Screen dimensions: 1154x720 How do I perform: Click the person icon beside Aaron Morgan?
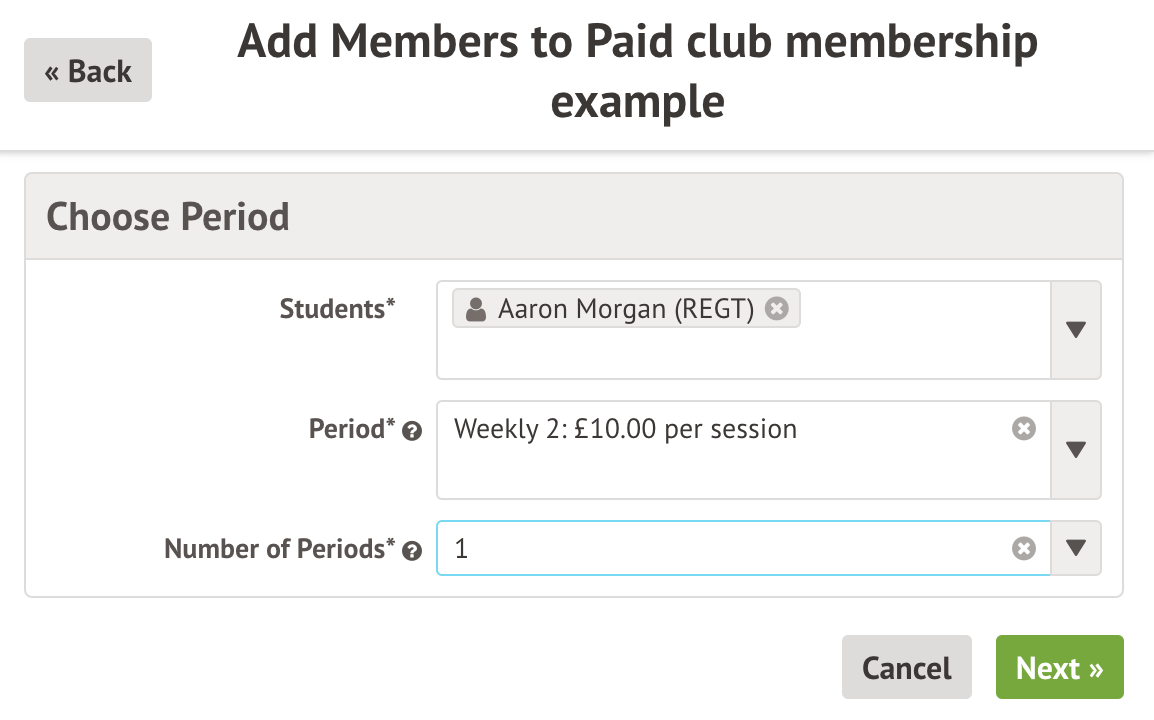pos(477,309)
